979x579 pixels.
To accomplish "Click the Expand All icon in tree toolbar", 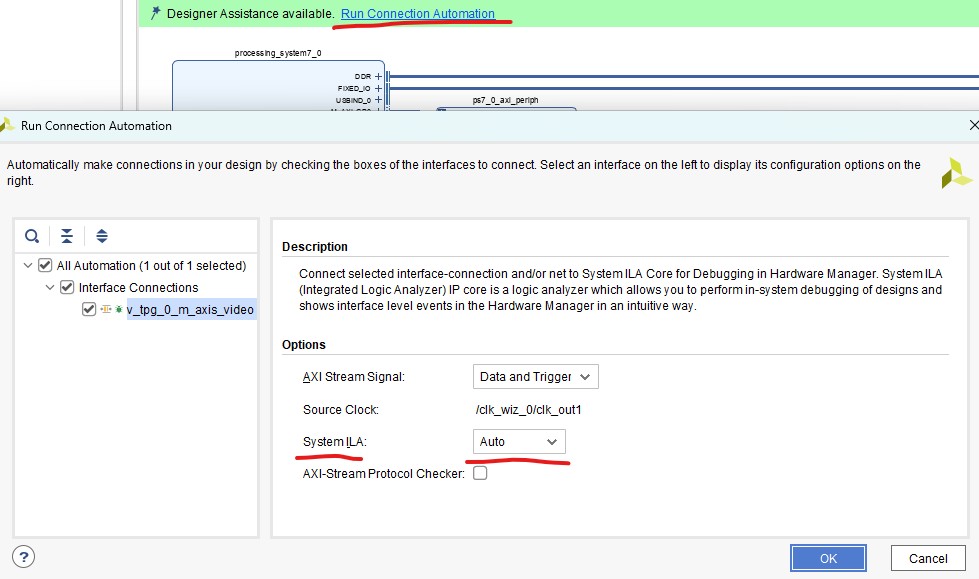I will (x=101, y=236).
